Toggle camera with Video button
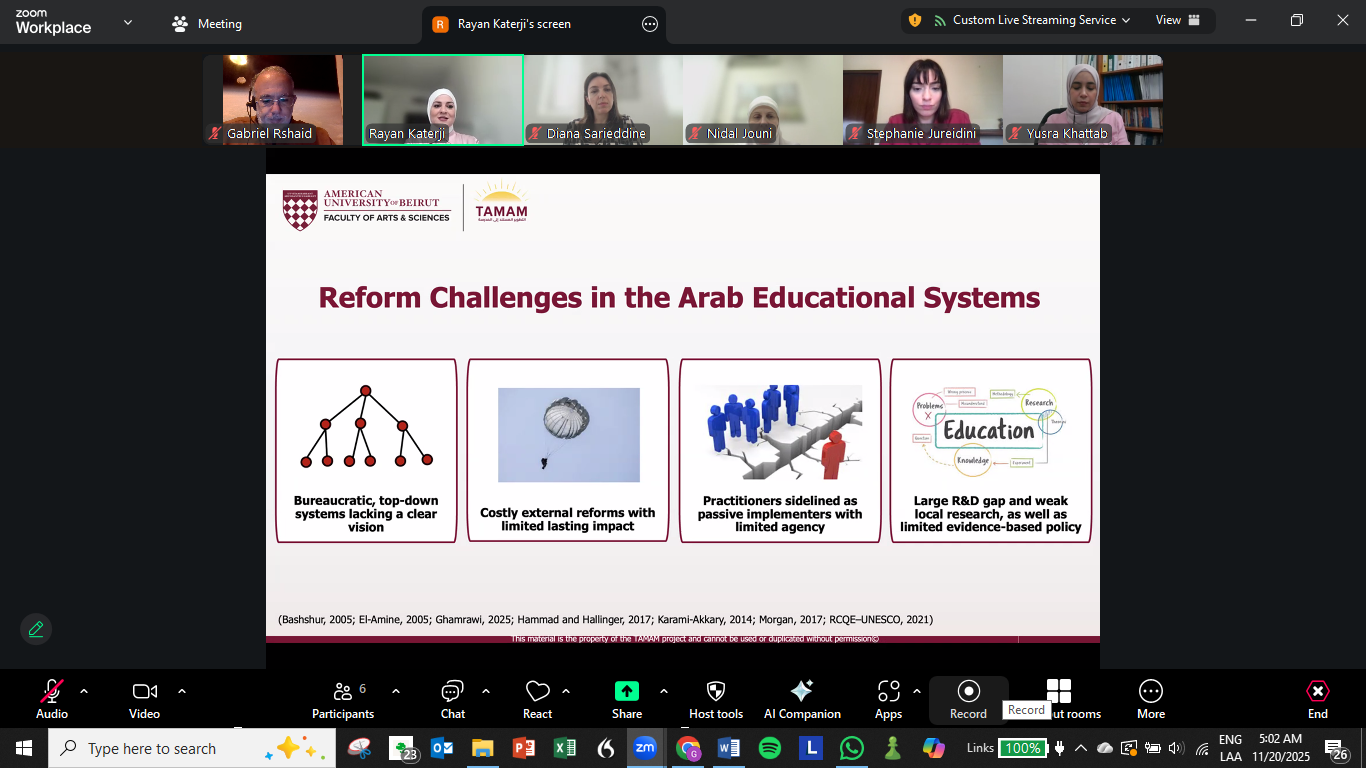Viewport: 1366px width, 768px height. click(x=144, y=699)
